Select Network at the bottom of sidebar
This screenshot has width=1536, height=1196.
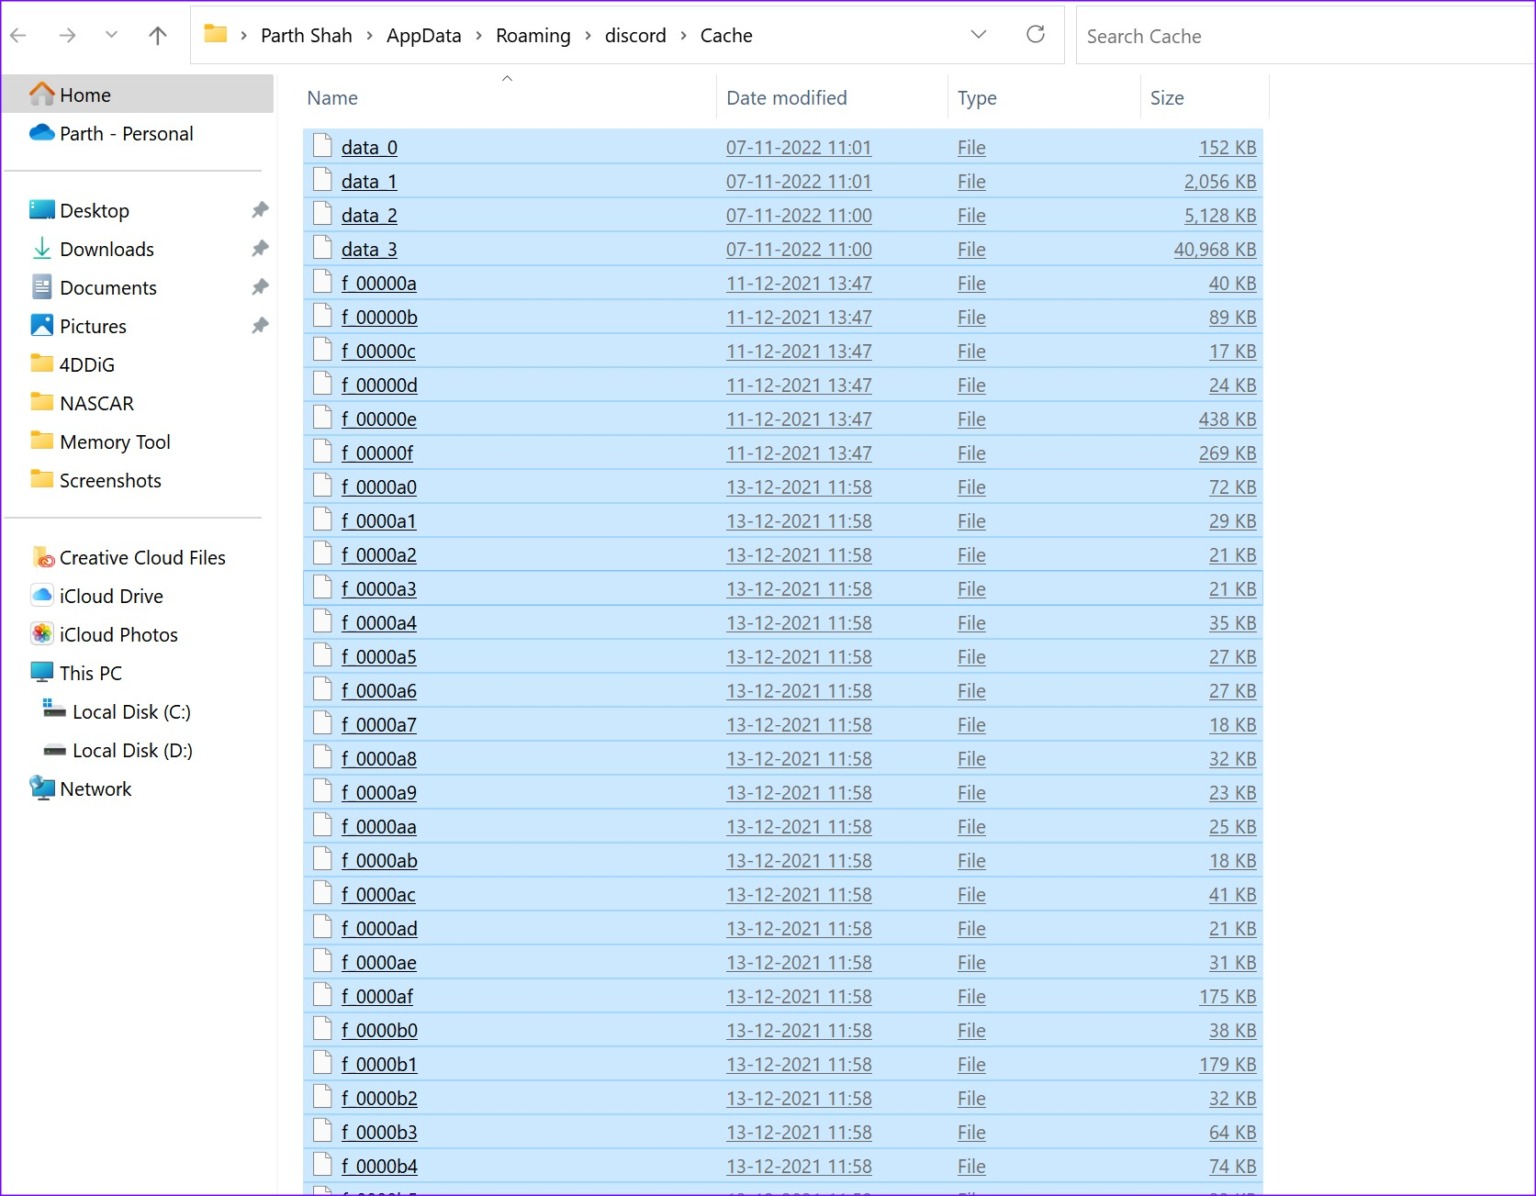tap(95, 789)
